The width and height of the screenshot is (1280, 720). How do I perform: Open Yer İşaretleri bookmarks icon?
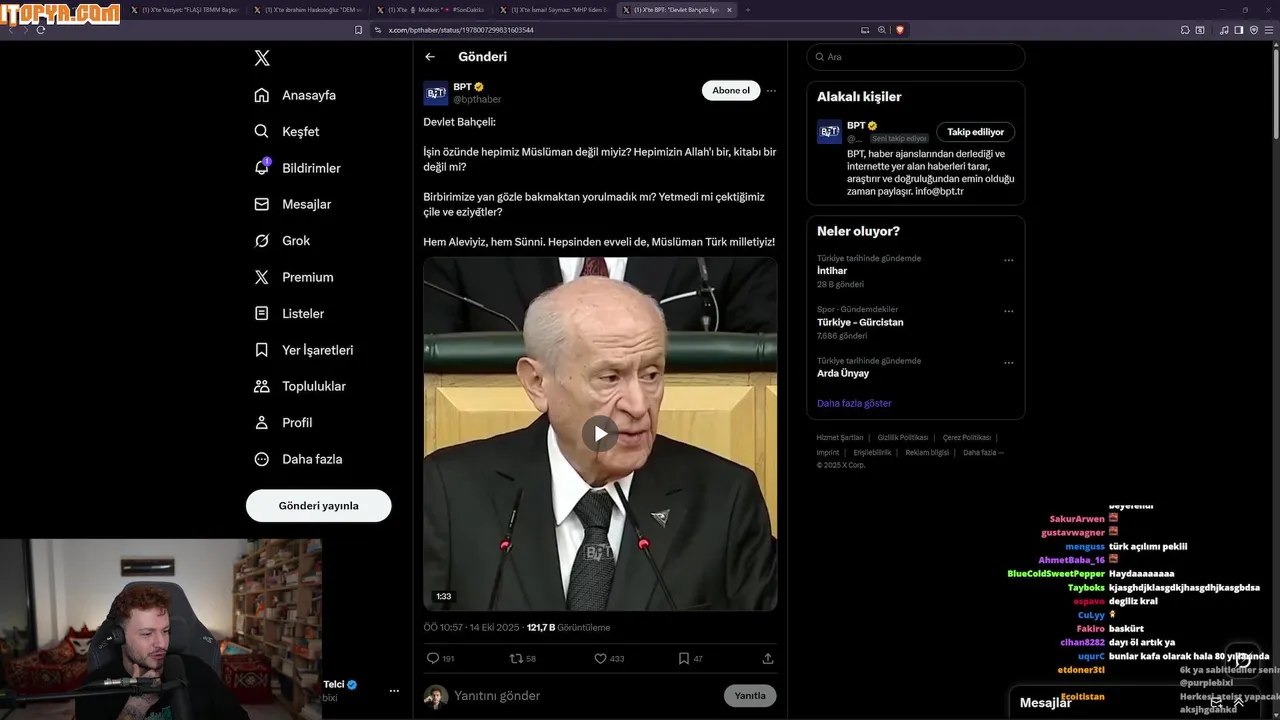262,350
